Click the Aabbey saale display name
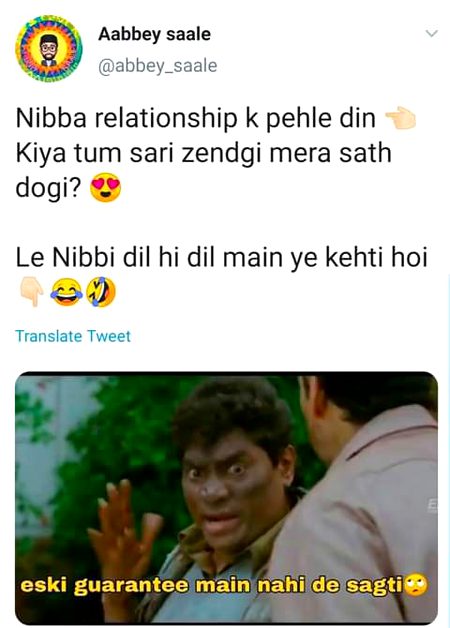 click(154, 34)
